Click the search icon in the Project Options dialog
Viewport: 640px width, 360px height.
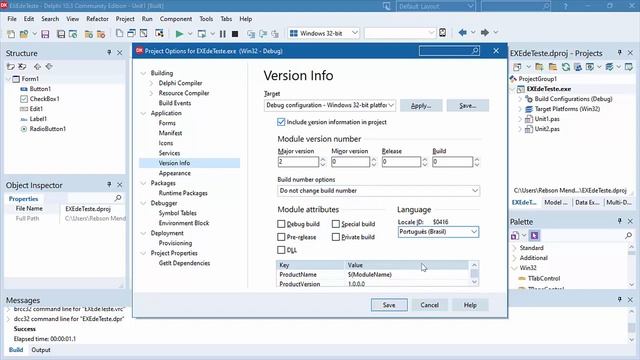(475, 51)
